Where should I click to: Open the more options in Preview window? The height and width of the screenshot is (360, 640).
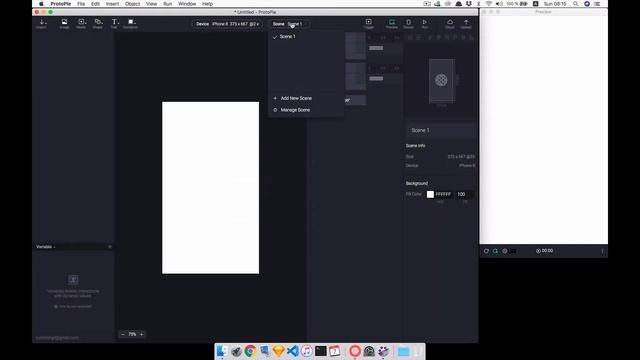click(x=602, y=251)
